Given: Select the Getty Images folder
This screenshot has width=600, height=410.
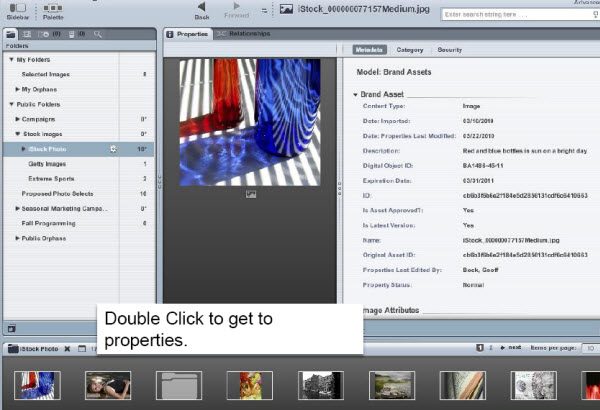Looking at the screenshot, I should click(47, 164).
